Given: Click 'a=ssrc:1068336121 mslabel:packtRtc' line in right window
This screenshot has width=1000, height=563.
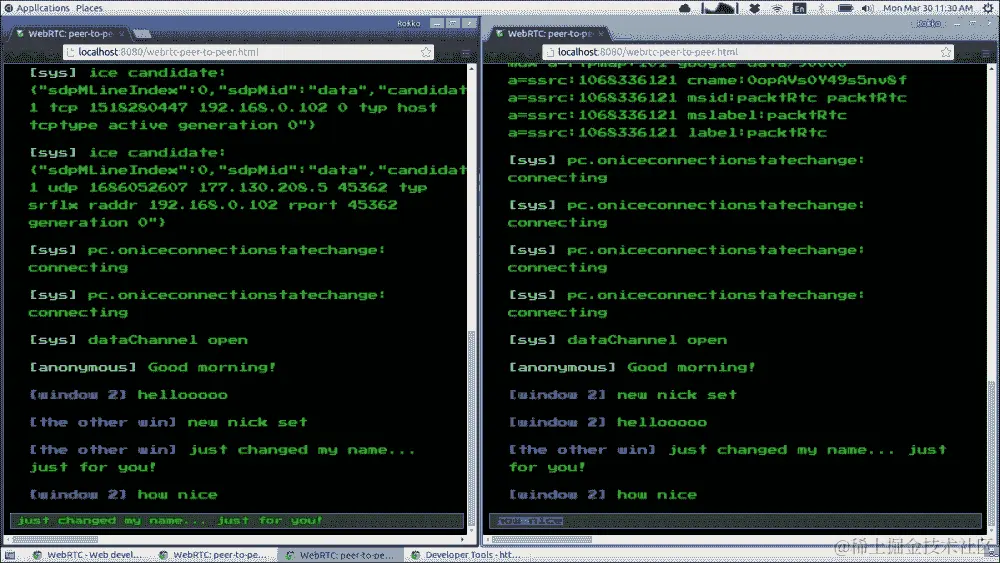Looking at the screenshot, I should 677,115.
